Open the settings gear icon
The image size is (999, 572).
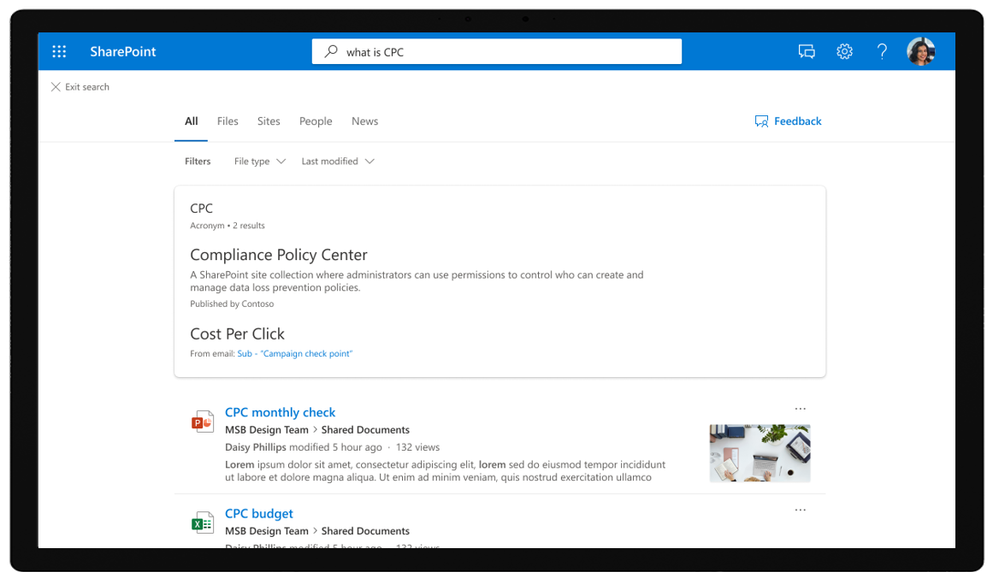(844, 52)
